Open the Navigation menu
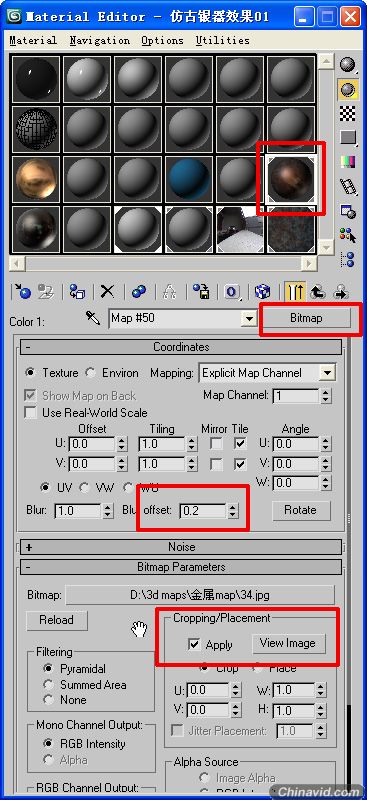367x800 pixels. point(100,40)
